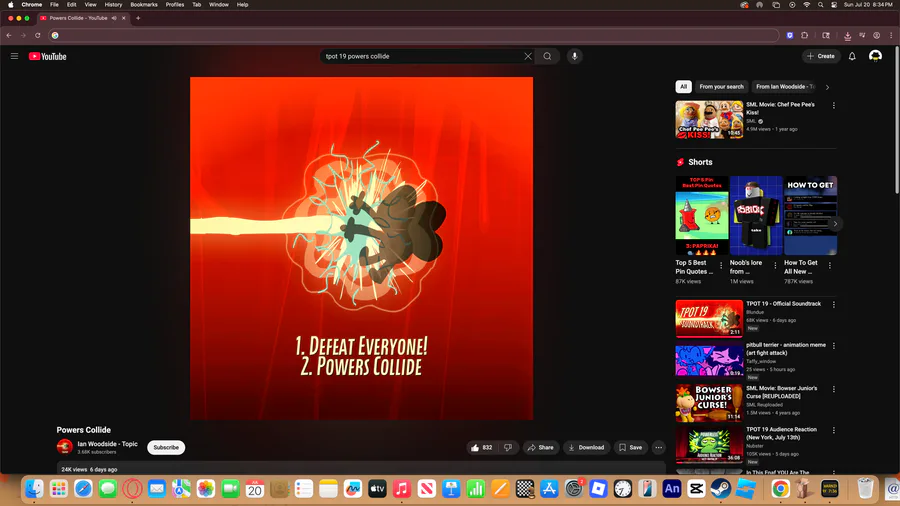Screen dimensions: 900x506
Task: Open Chrome extensions puzzle icon
Action: [805, 36]
